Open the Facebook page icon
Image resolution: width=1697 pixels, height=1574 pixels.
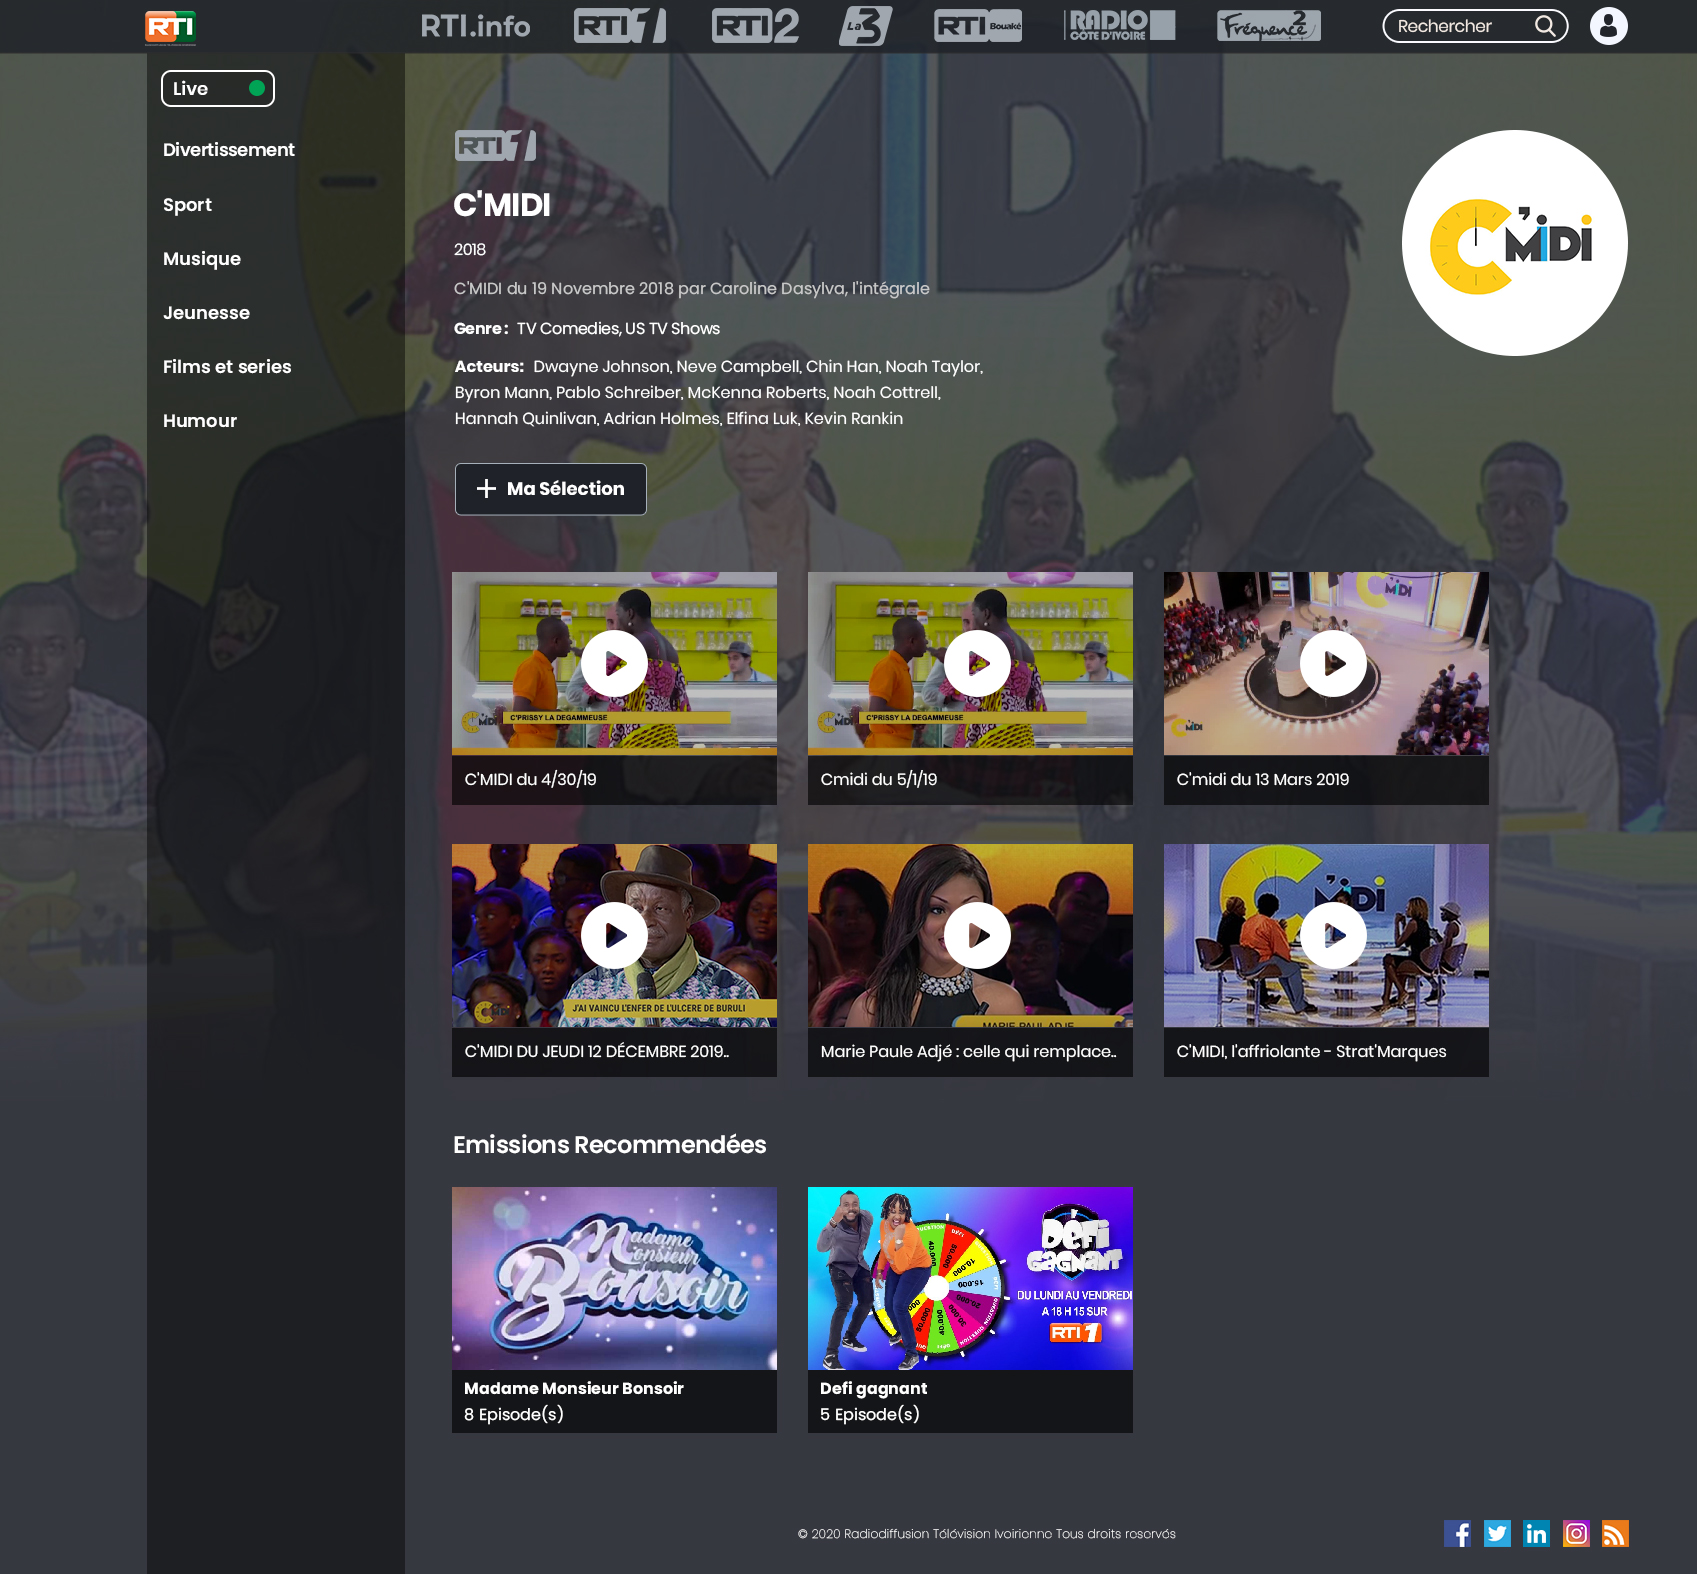(x=1457, y=1533)
